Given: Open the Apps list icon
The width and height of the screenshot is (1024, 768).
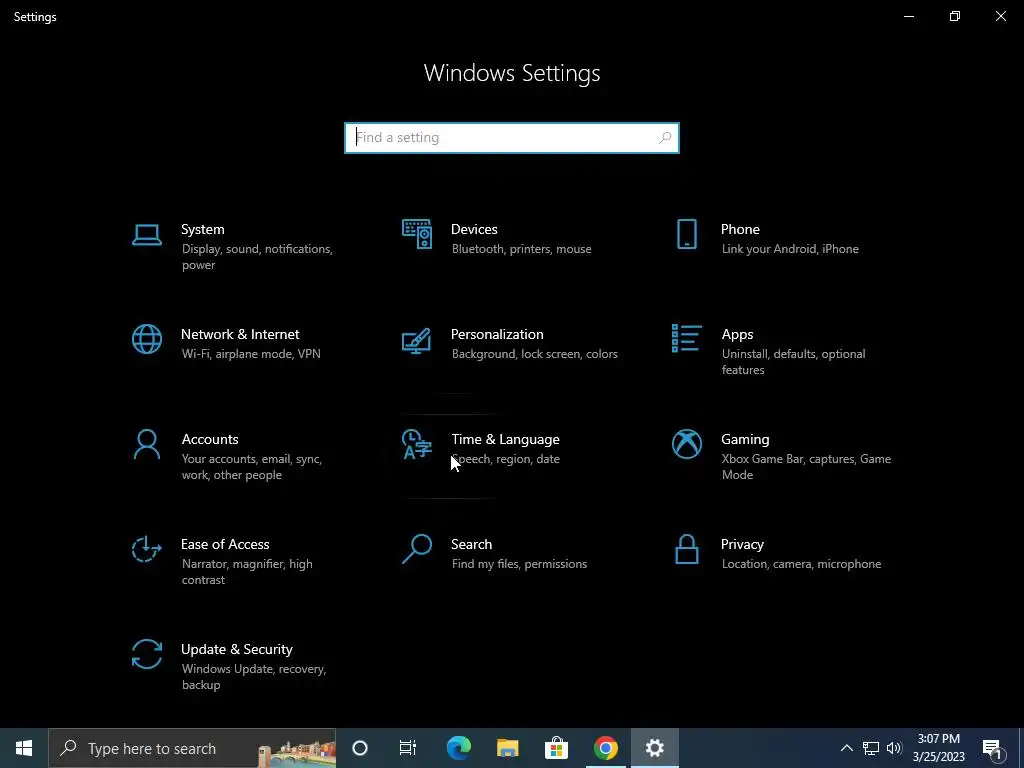Looking at the screenshot, I should pyautogui.click(x=686, y=338).
